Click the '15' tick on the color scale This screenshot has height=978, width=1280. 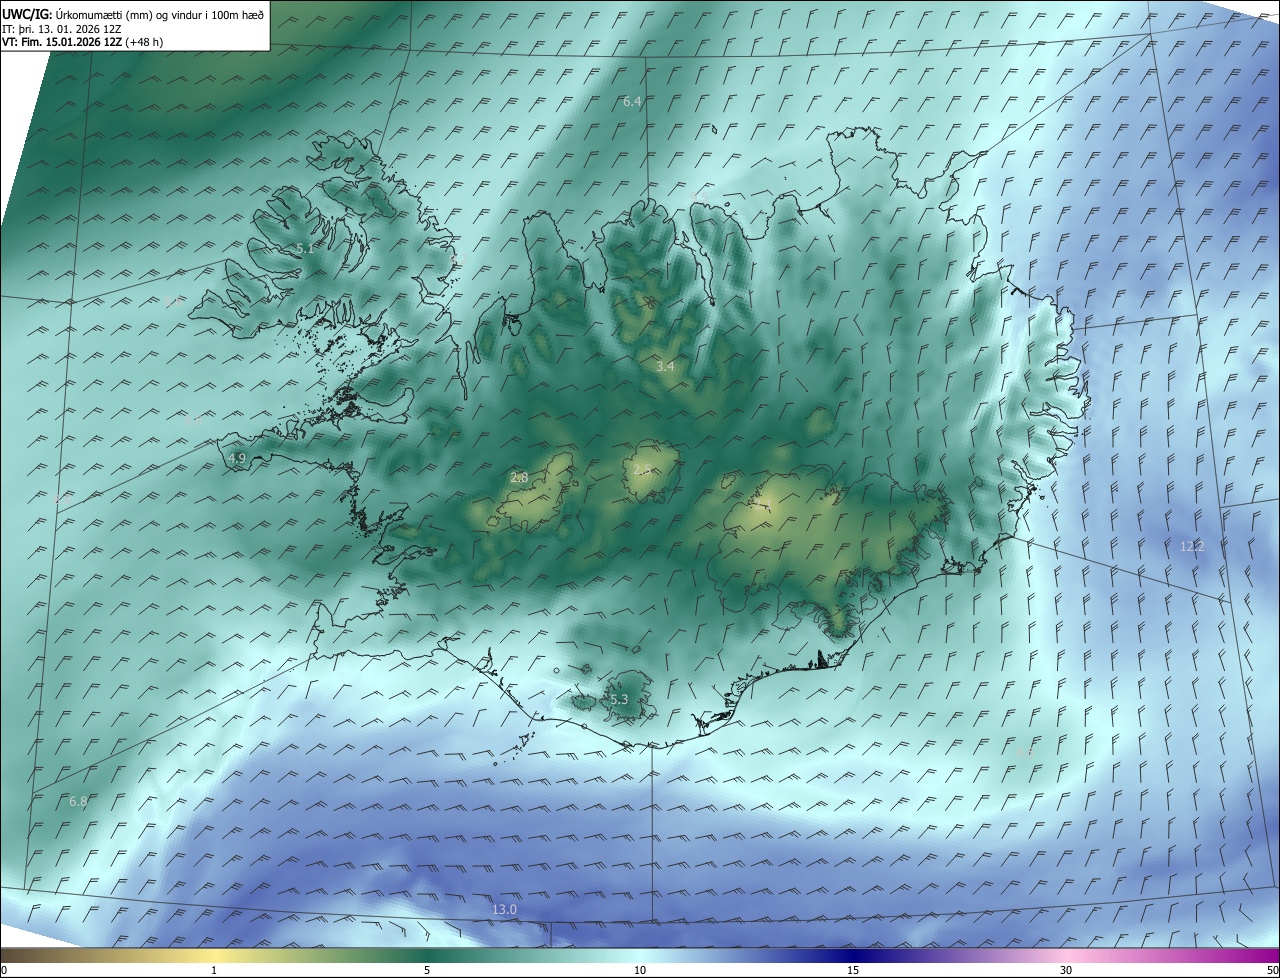(x=853, y=970)
